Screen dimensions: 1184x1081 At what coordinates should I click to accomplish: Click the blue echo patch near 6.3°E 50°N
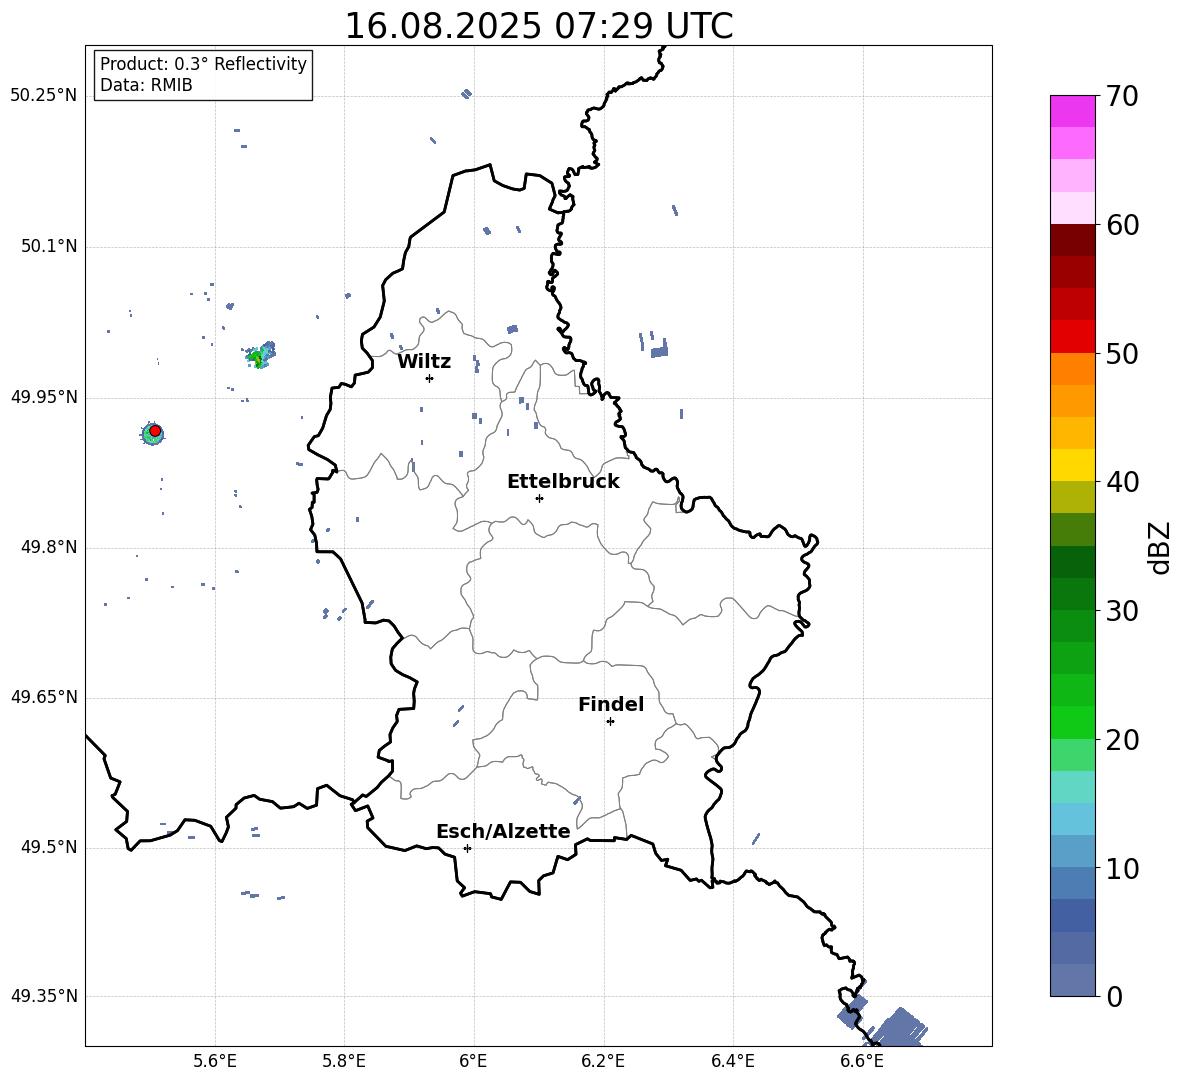pos(659,350)
